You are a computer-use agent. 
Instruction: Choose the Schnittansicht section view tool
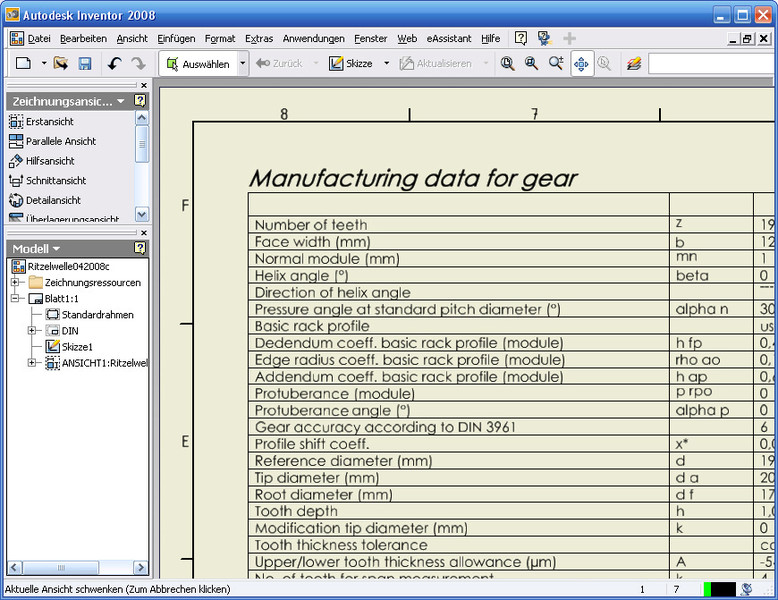click(55, 180)
